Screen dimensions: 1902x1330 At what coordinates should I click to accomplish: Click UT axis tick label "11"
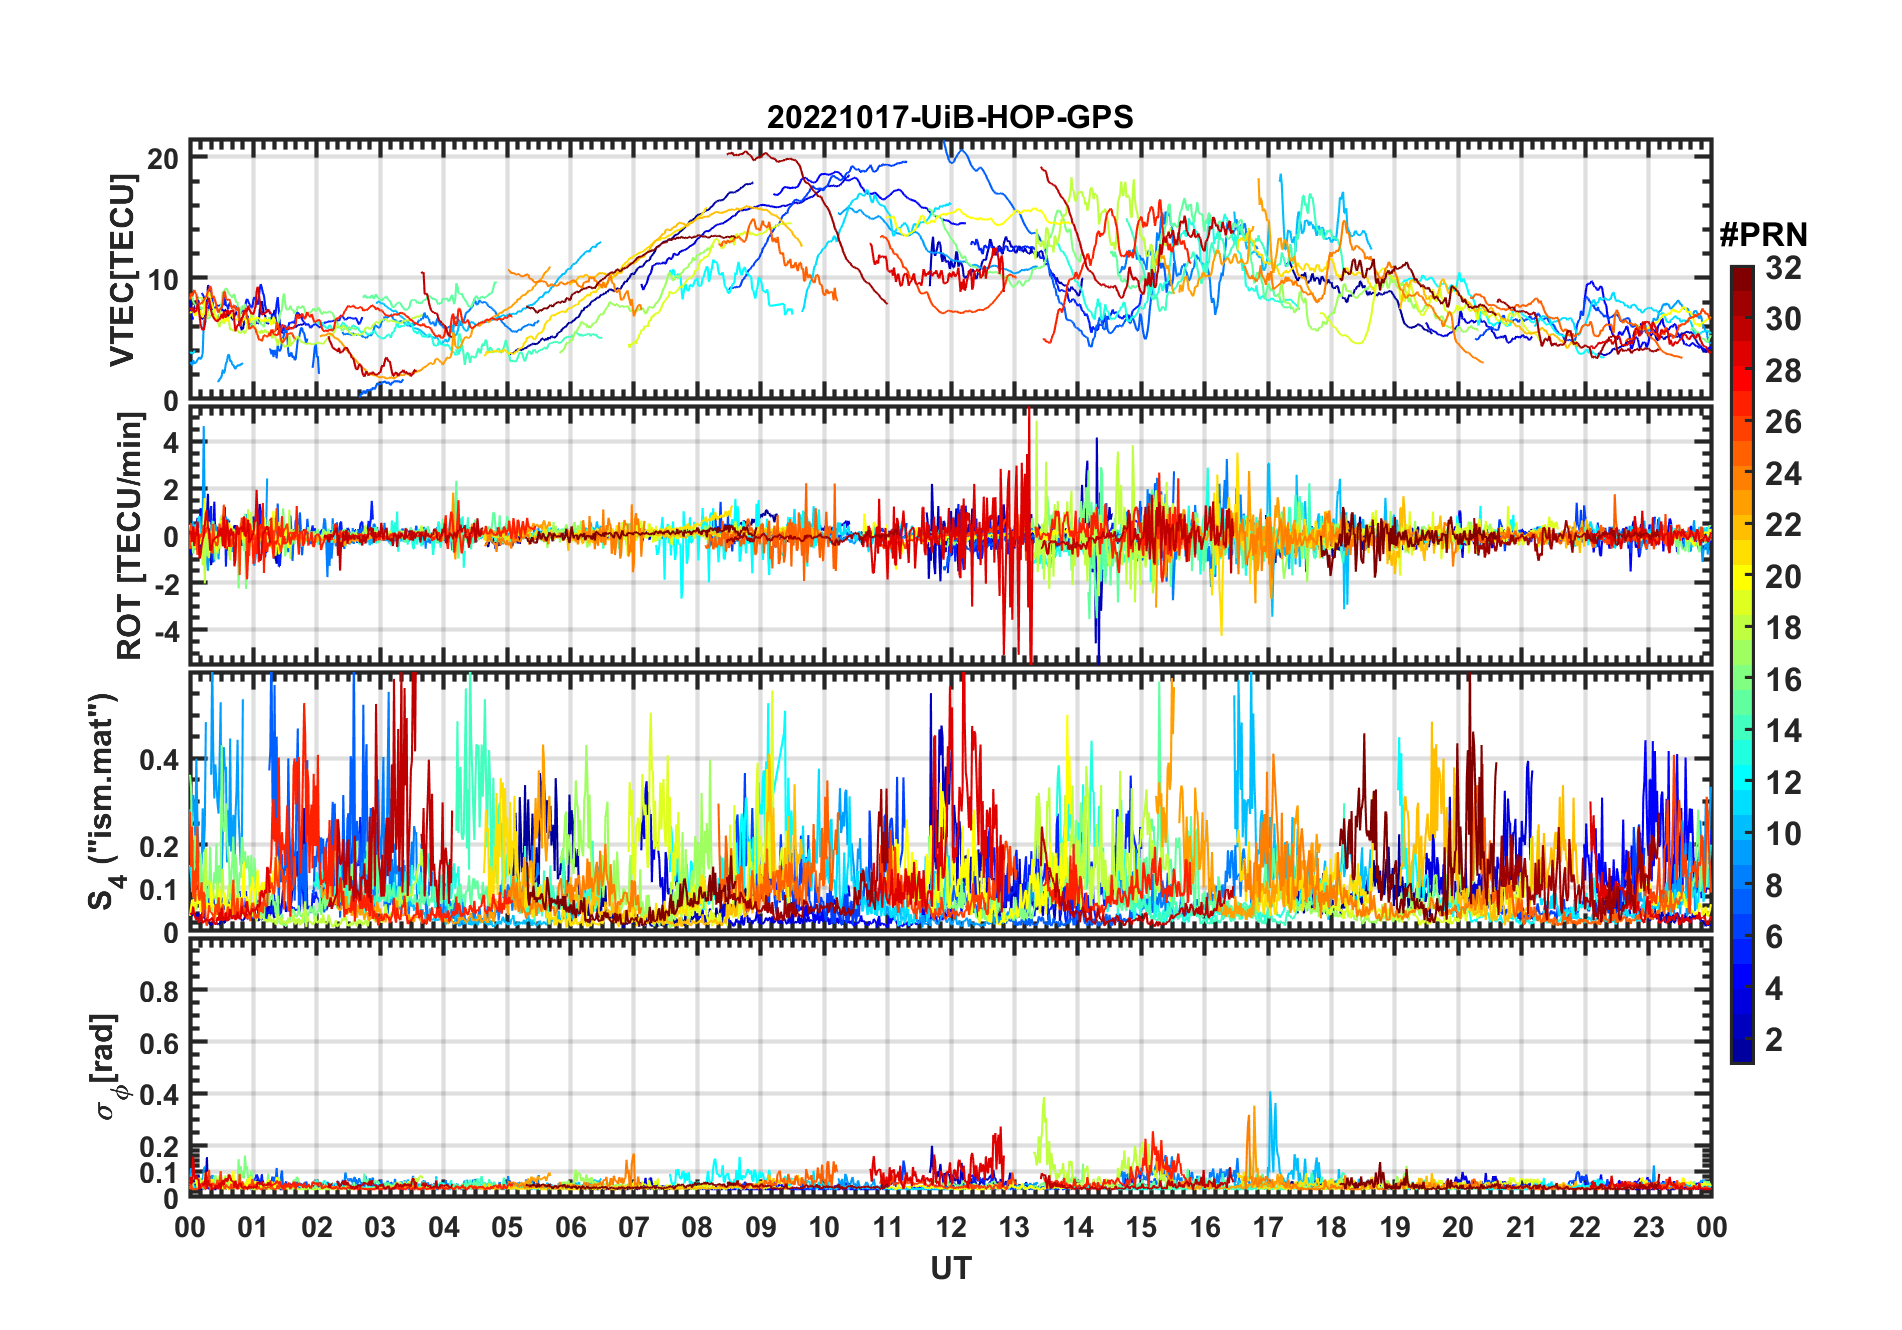(x=887, y=1227)
